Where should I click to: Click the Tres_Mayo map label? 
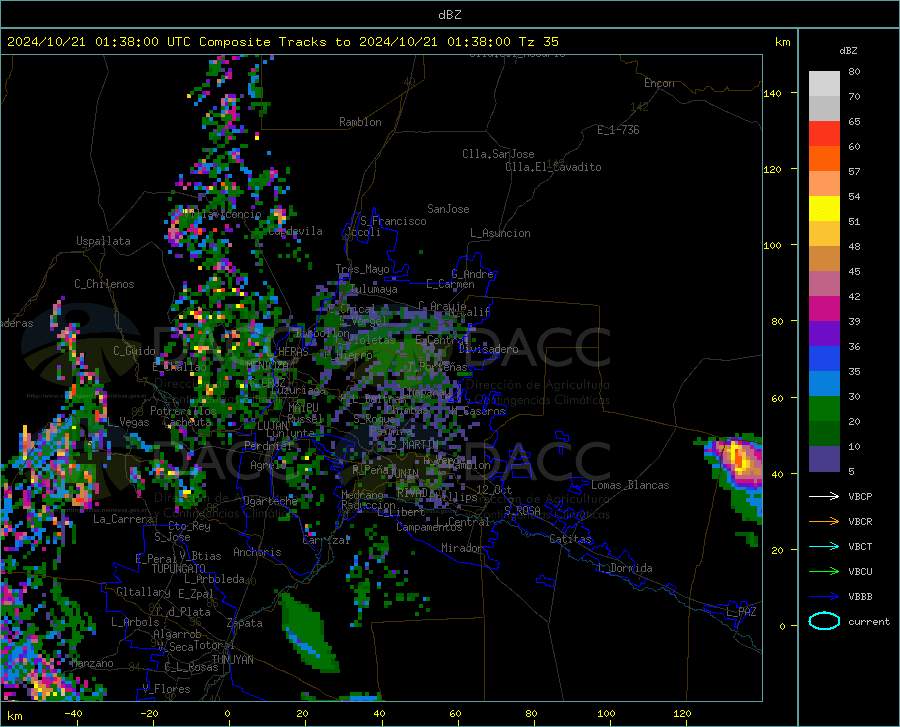click(x=362, y=269)
